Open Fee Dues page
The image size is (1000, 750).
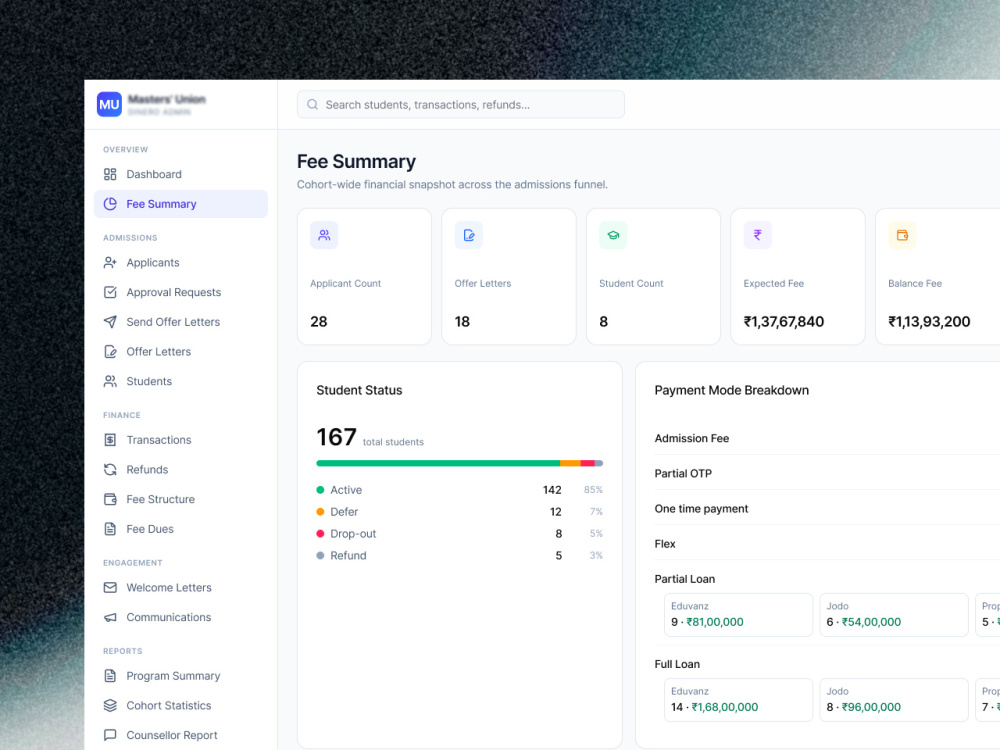point(180,529)
